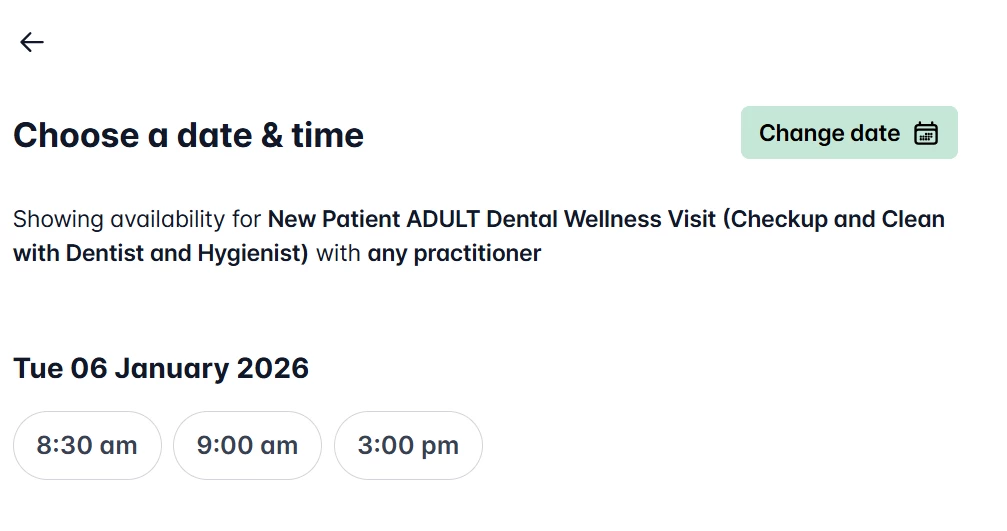
Task: Click the "with Dentist and Hygienist)" text
Action: click(160, 254)
